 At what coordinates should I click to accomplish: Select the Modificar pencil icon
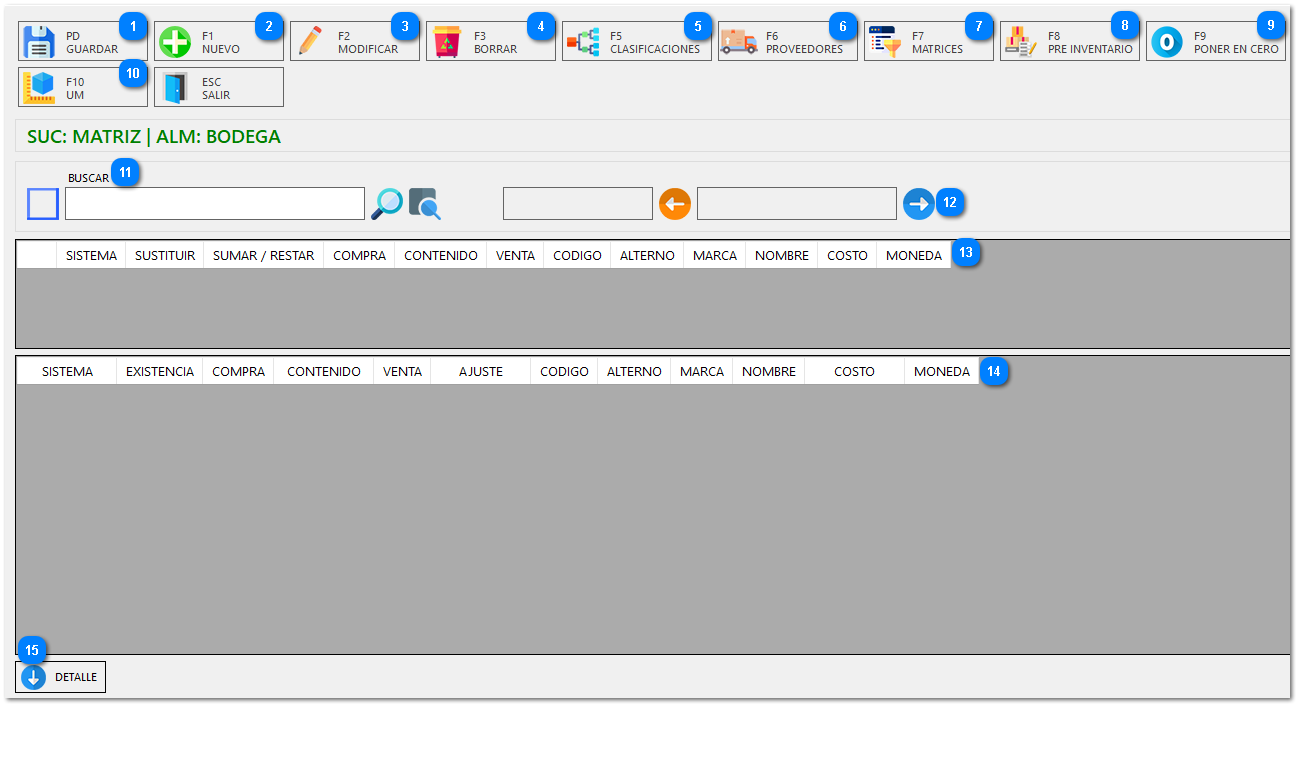(x=311, y=42)
